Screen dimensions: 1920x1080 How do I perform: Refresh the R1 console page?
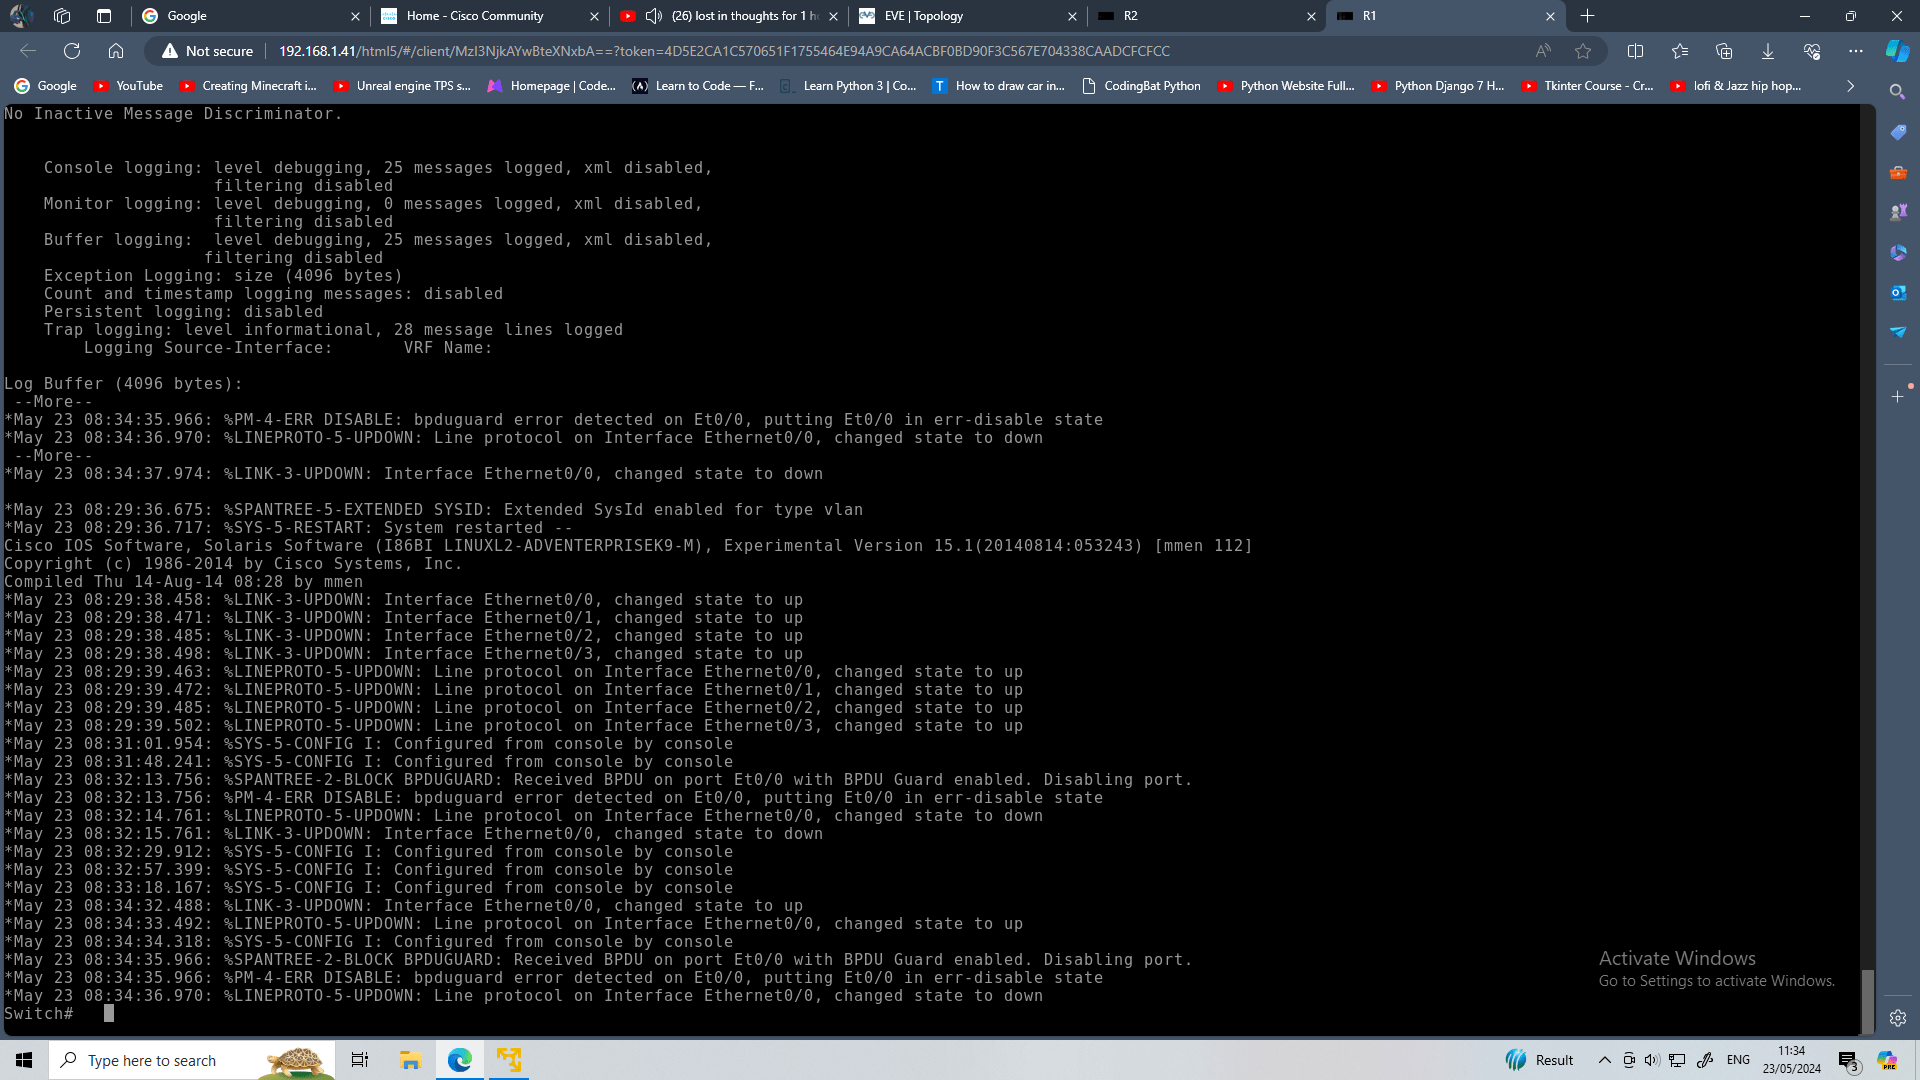click(71, 51)
